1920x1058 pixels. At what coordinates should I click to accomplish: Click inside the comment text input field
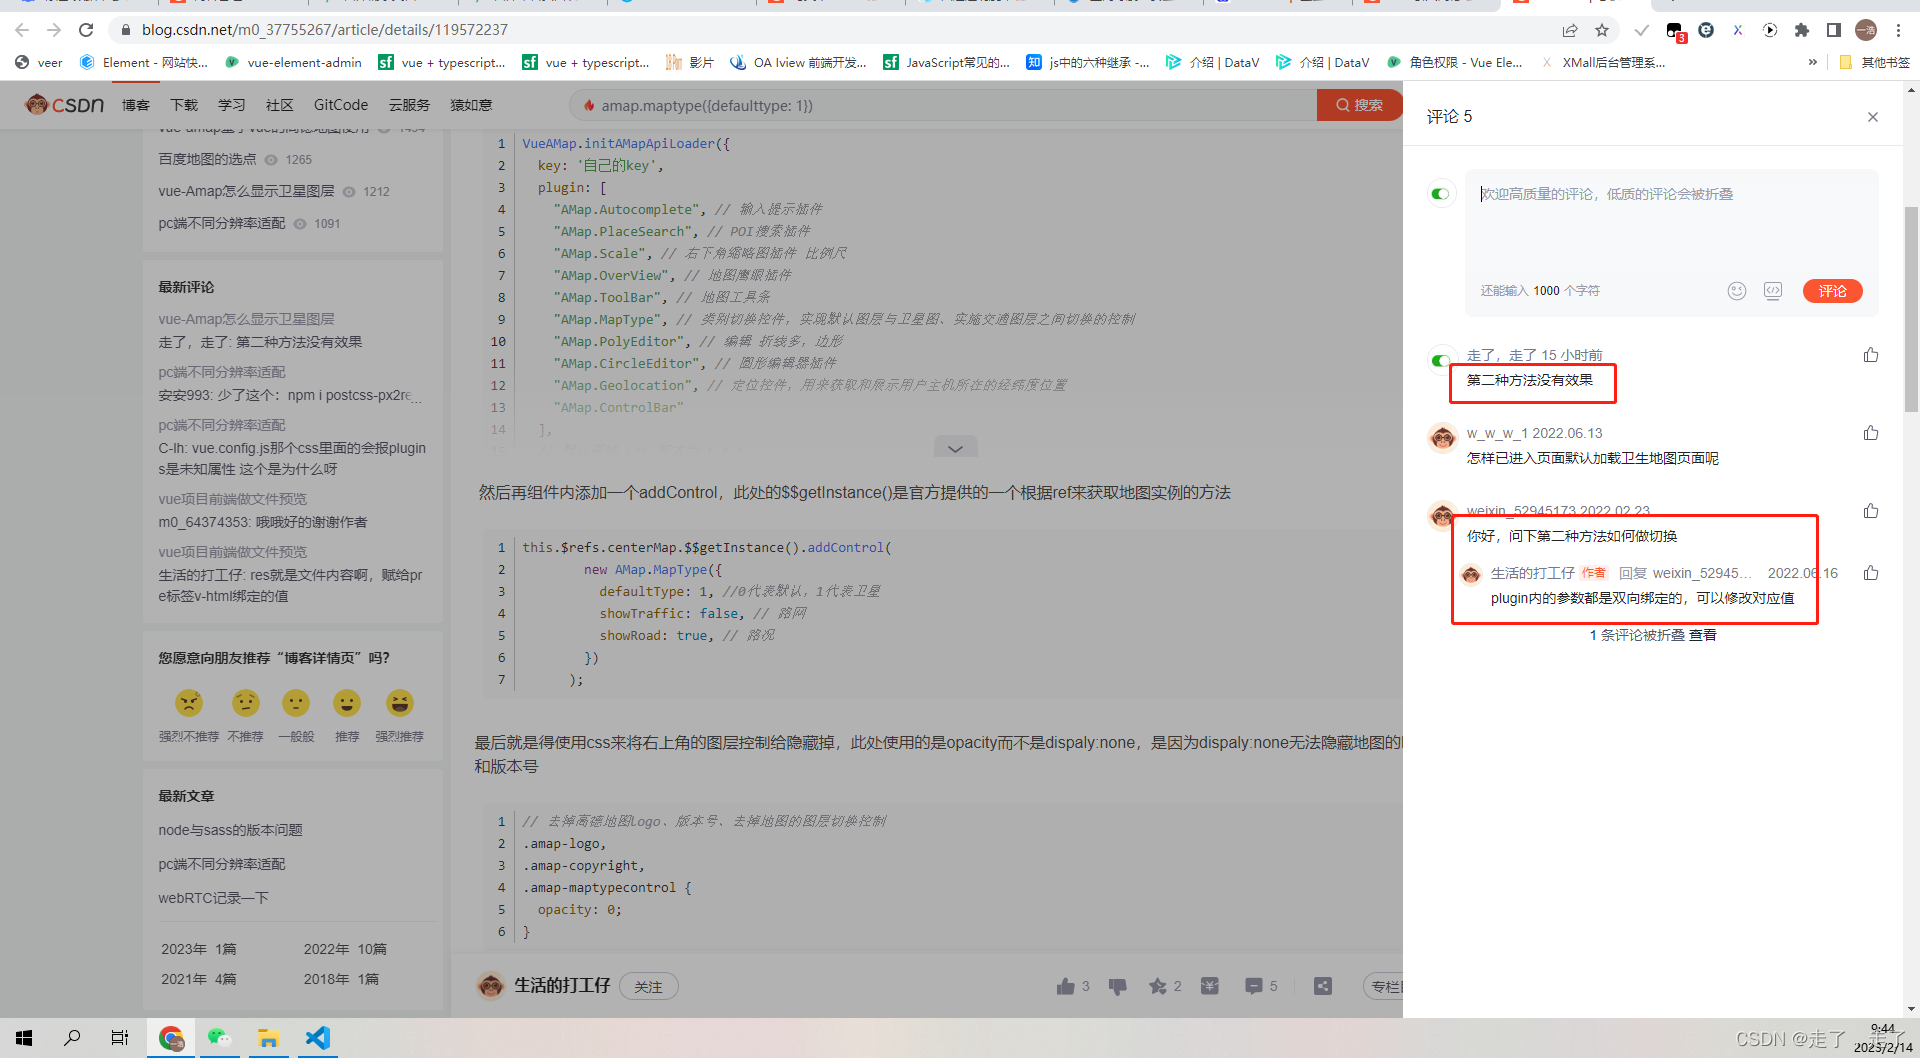1670,220
